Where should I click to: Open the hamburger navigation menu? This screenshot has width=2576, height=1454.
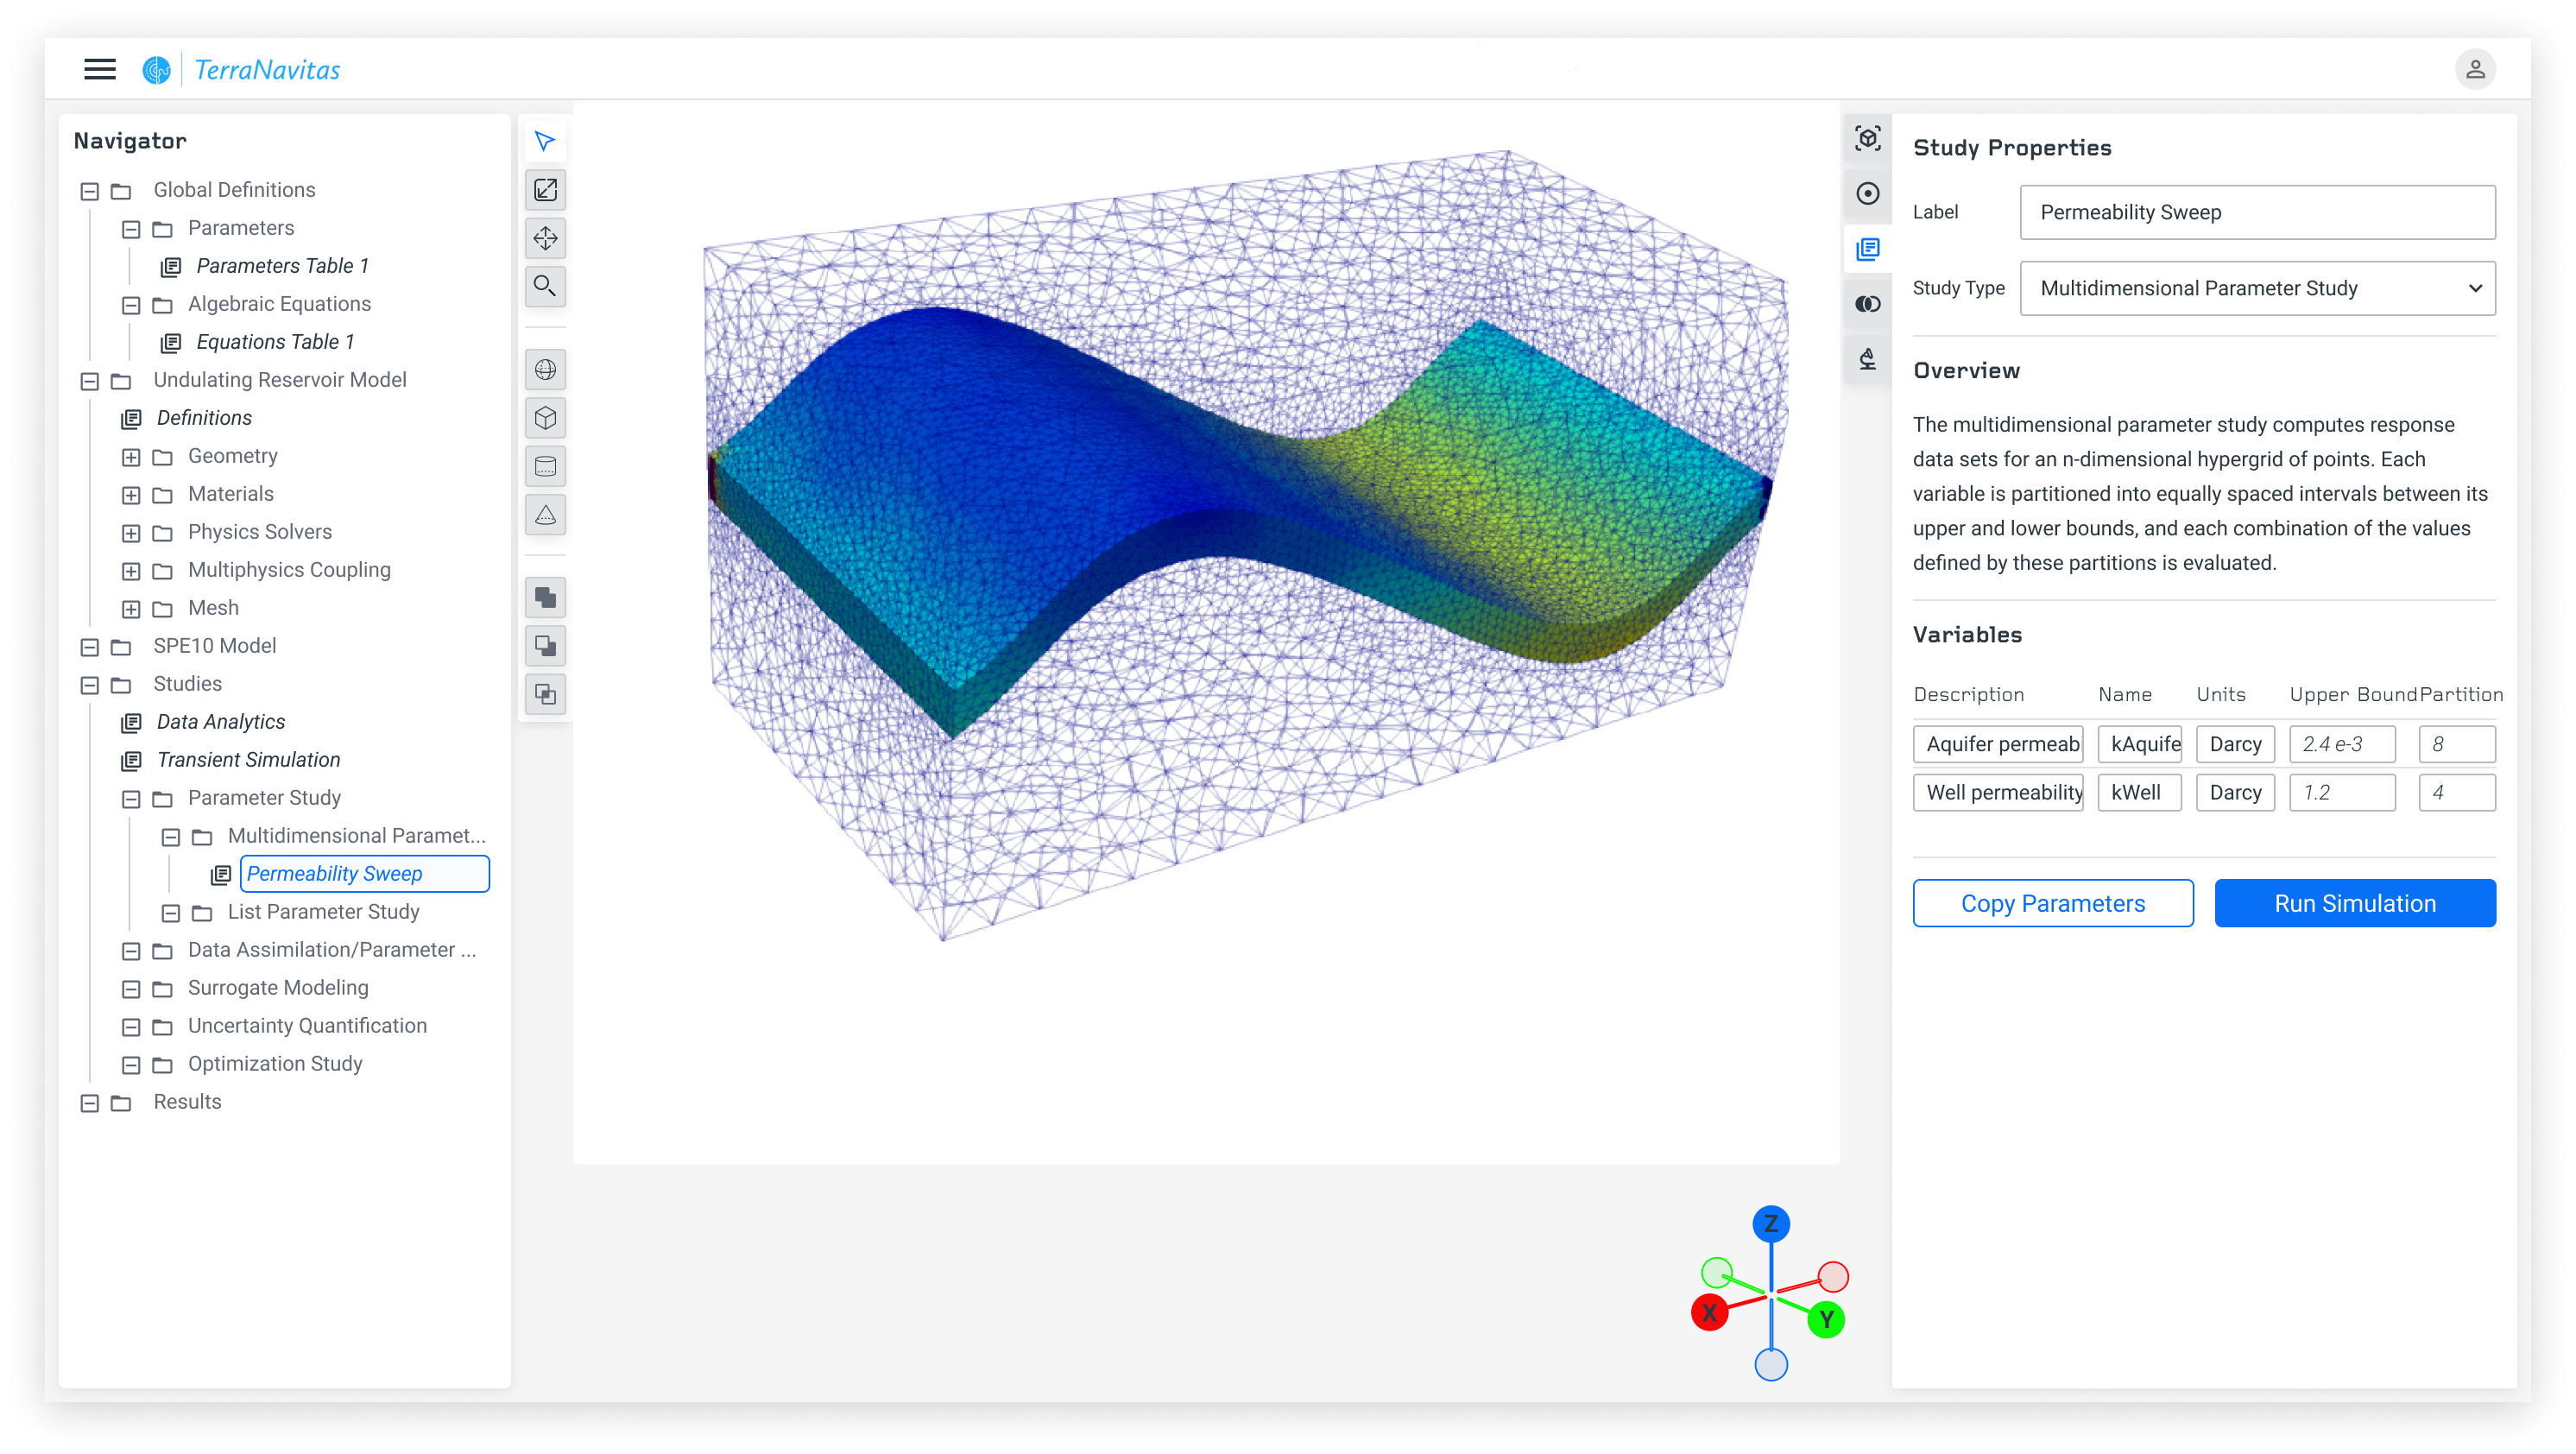tap(99, 69)
